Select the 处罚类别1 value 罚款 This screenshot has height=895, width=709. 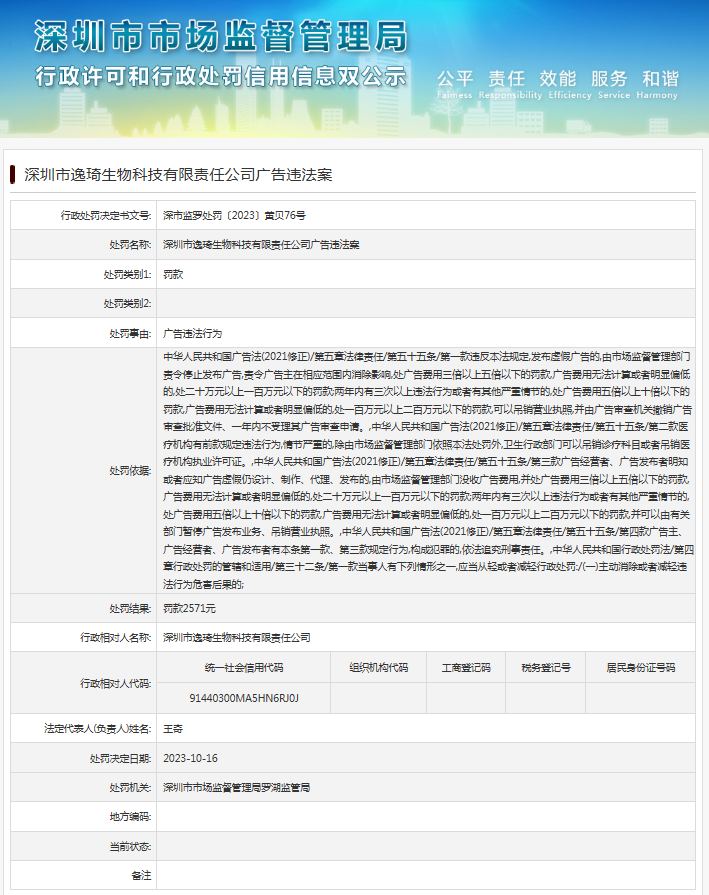pyautogui.click(x=173, y=273)
